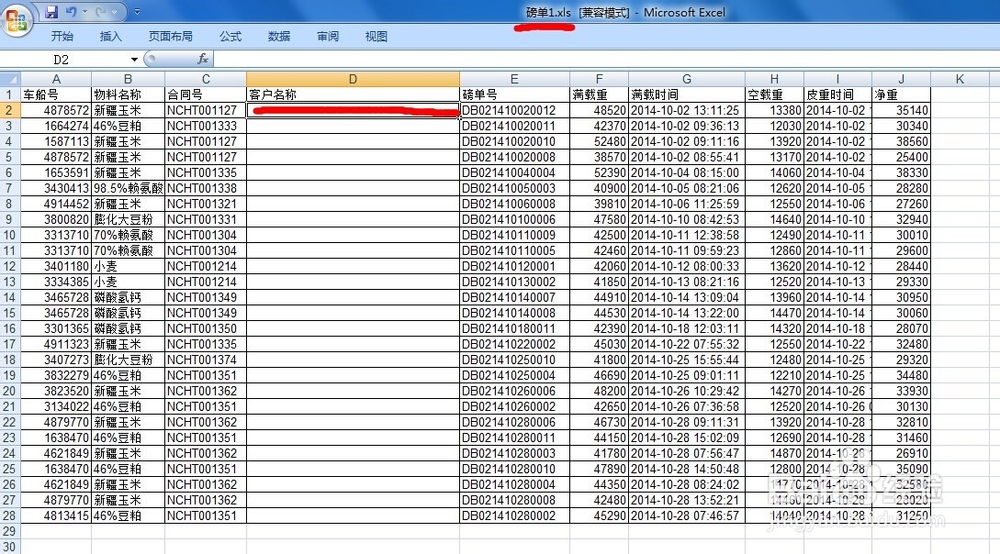The height and width of the screenshot is (554, 1000).
Task: Select cell containing 1664274
Action: click(x=56, y=126)
